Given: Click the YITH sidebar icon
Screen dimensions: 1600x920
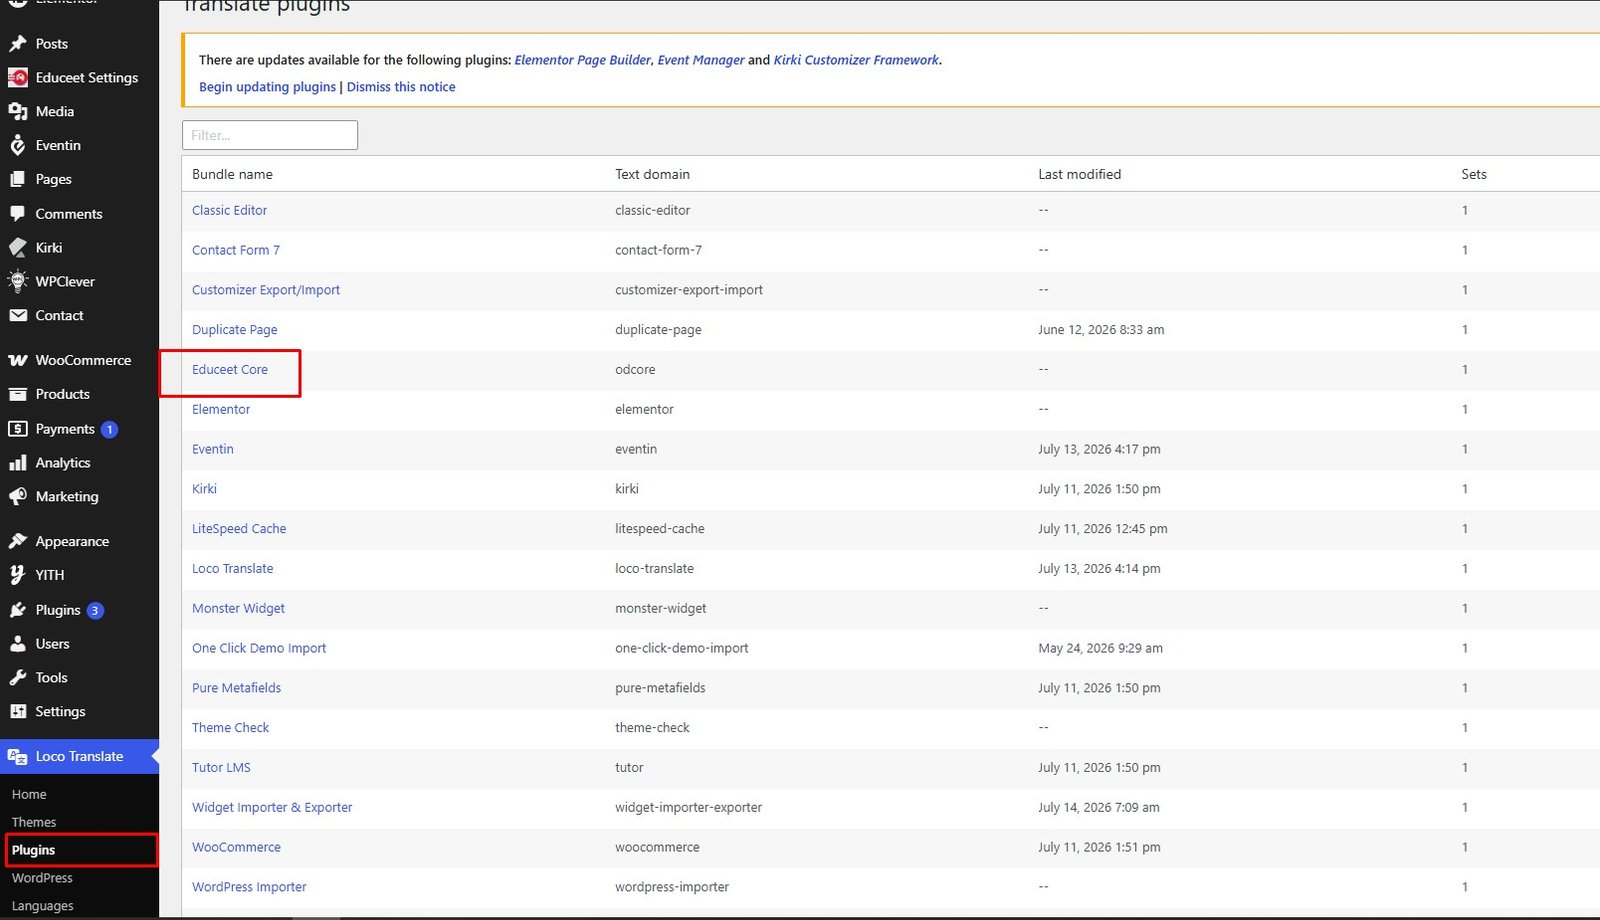Looking at the screenshot, I should click(17, 576).
